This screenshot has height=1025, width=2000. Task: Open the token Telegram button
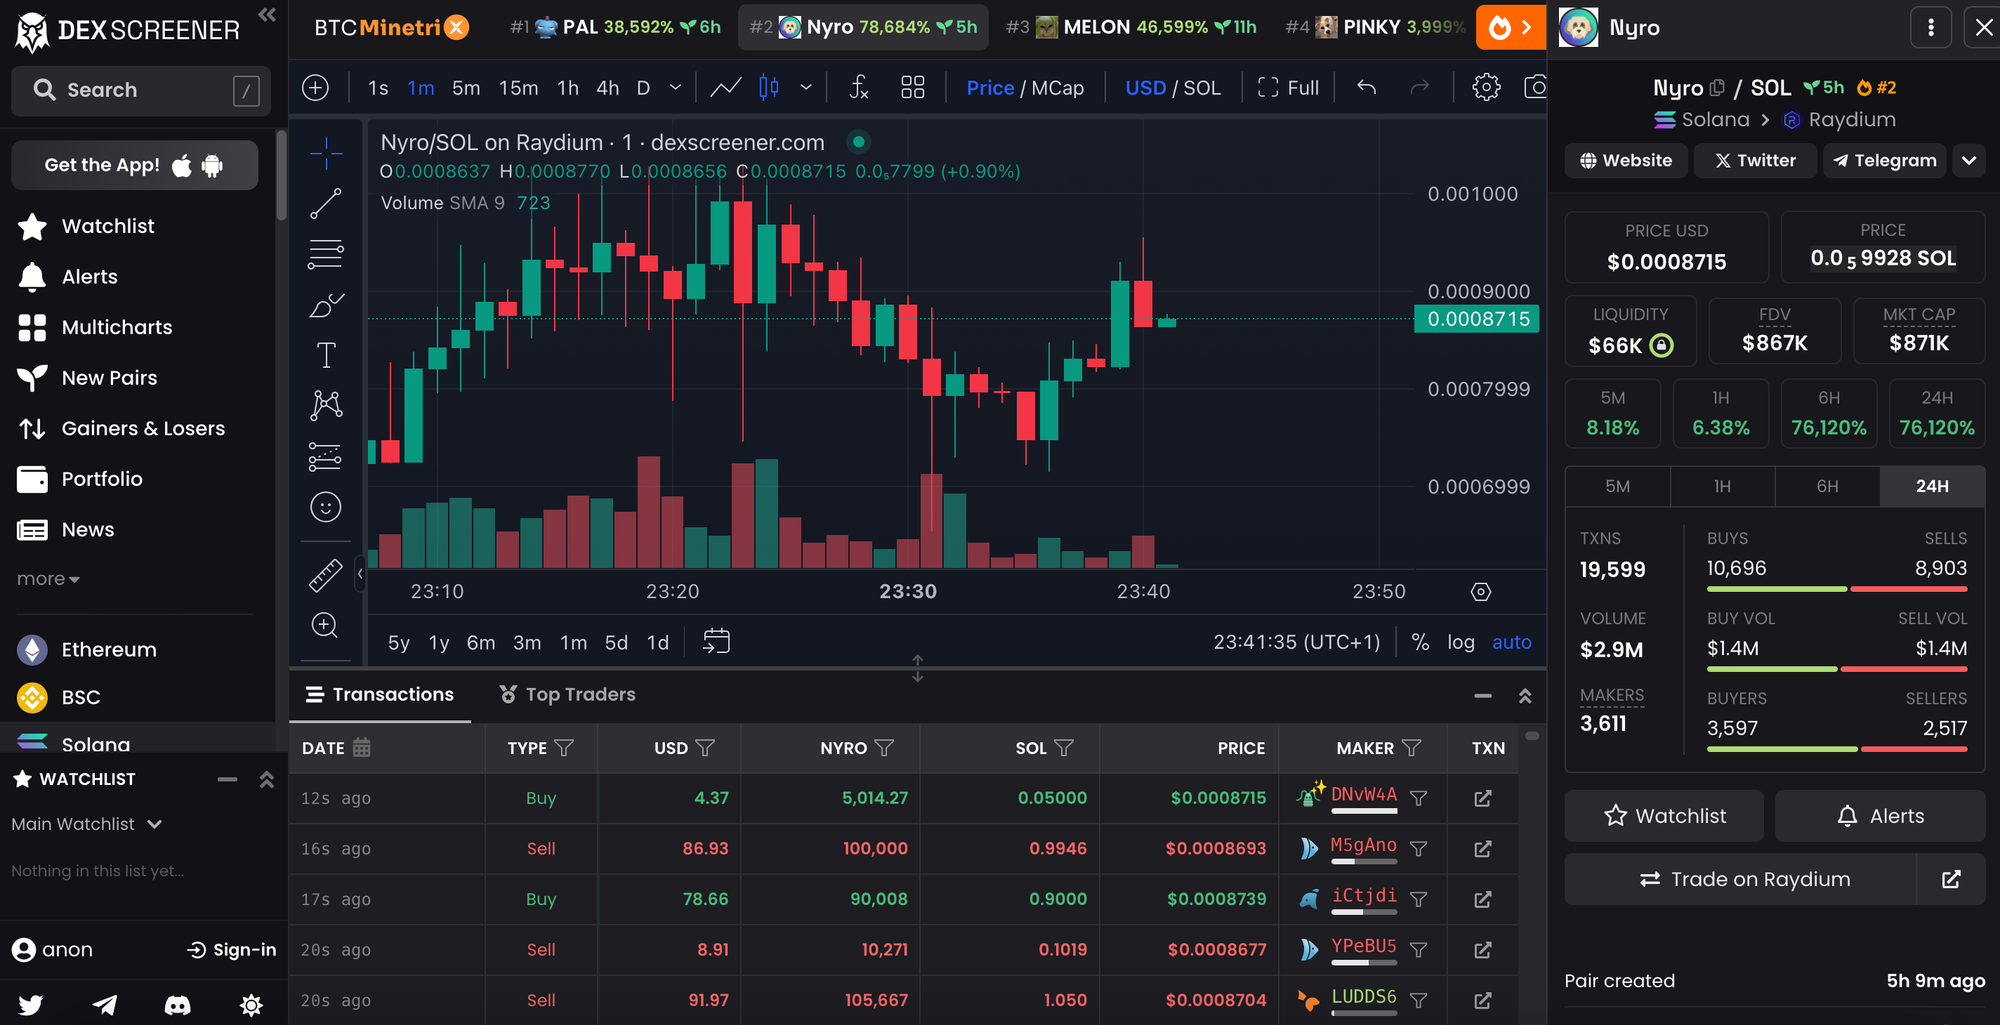pos(1884,161)
